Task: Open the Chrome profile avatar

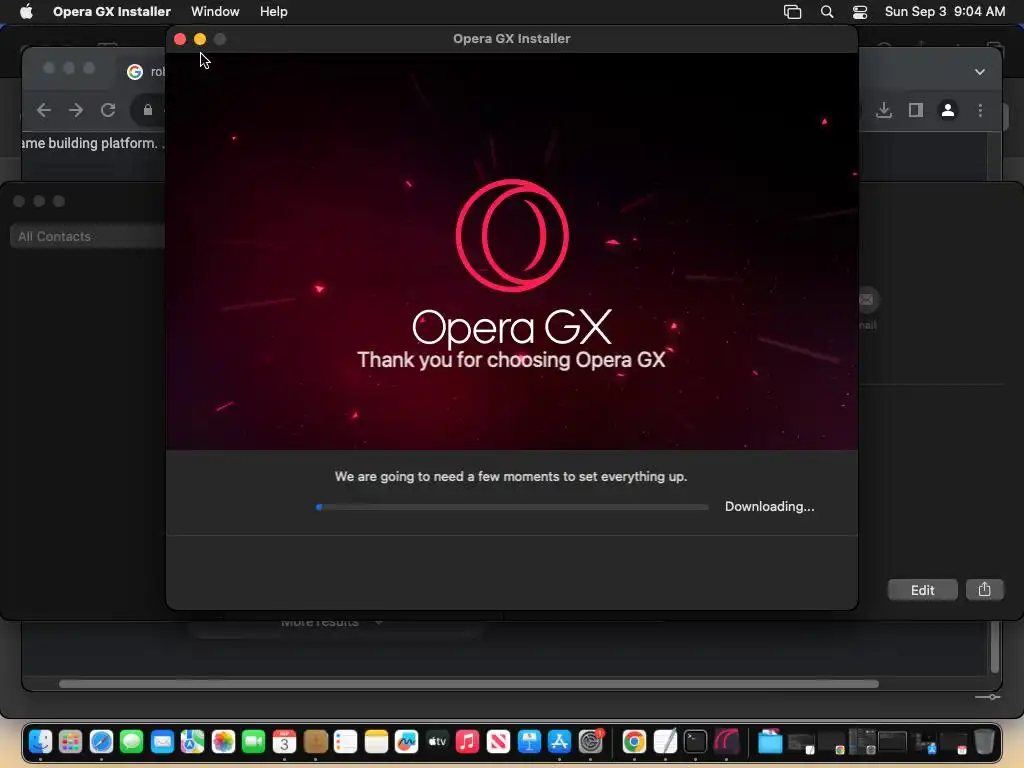Action: [x=948, y=110]
